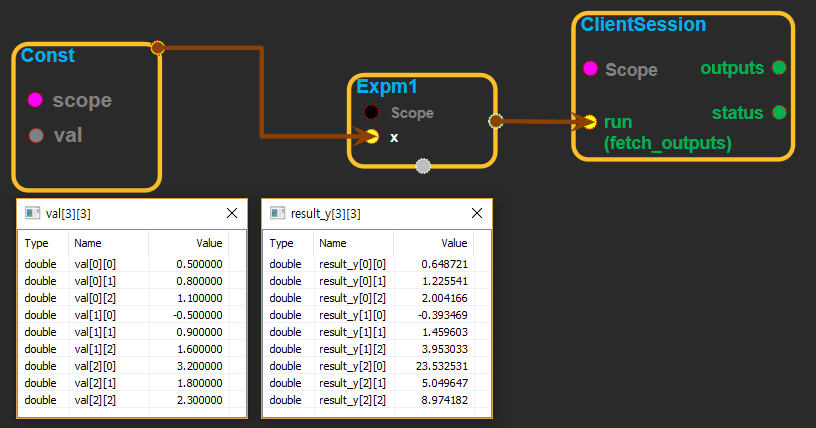This screenshot has height=428, width=816.
Task: Click the yellow run input port on ClientSession
Action: pyautogui.click(x=590, y=122)
